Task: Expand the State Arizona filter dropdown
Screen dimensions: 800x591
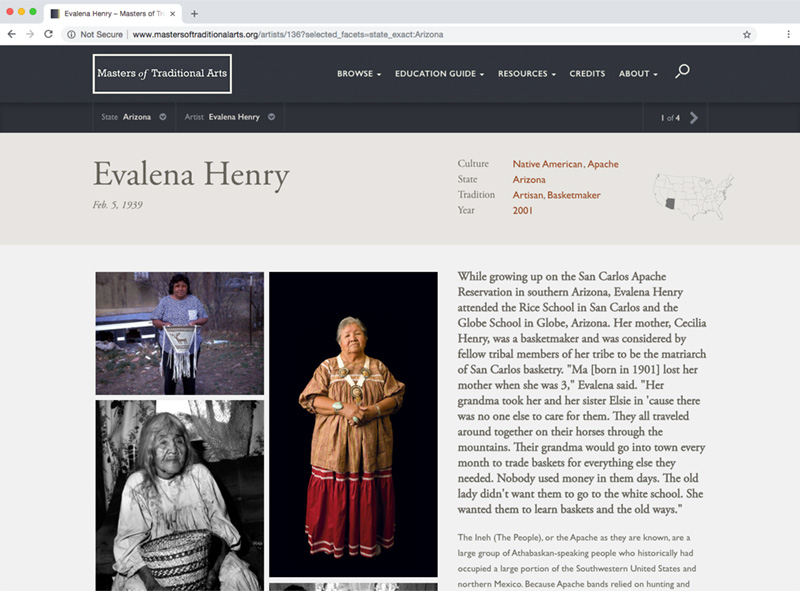Action: (x=163, y=117)
